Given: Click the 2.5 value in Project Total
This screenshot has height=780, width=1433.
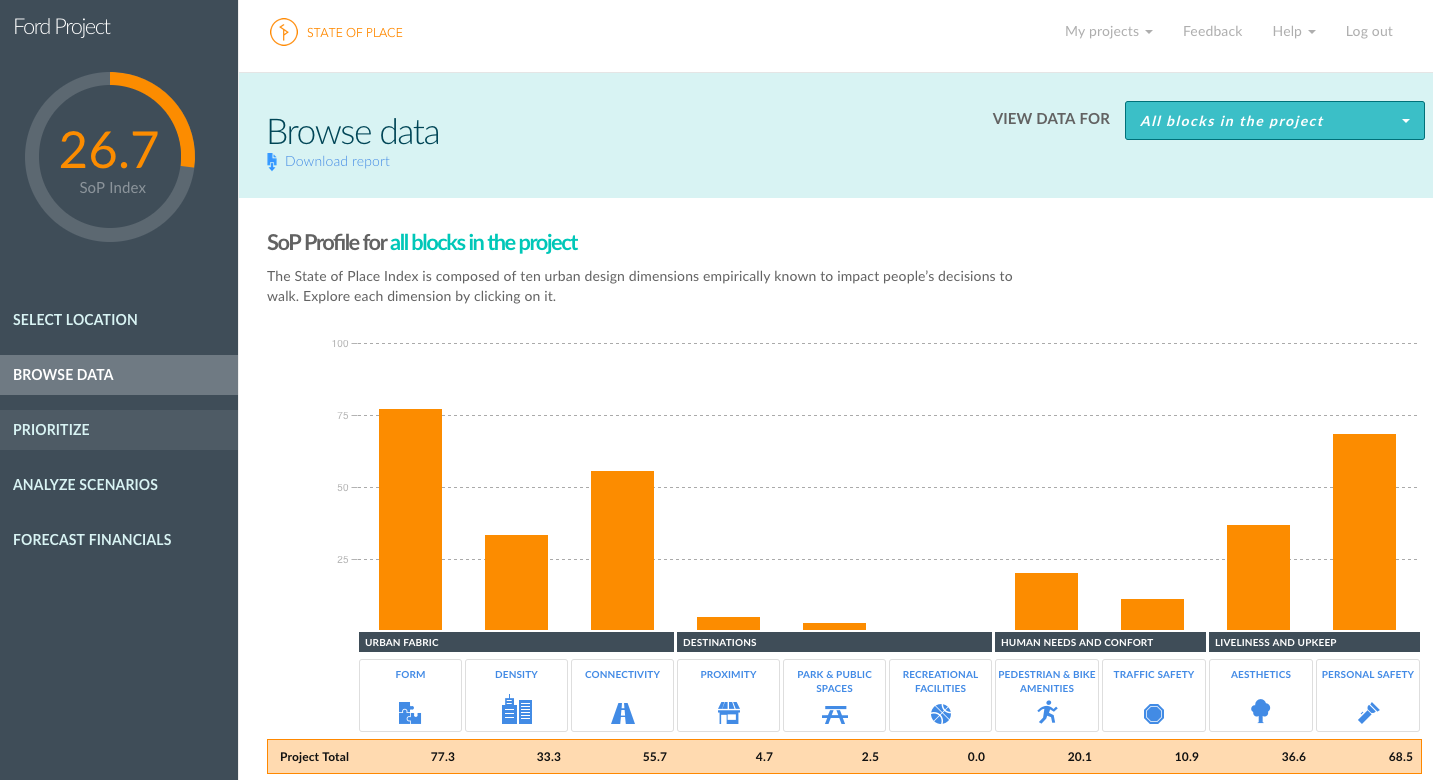Looking at the screenshot, I should coord(870,757).
